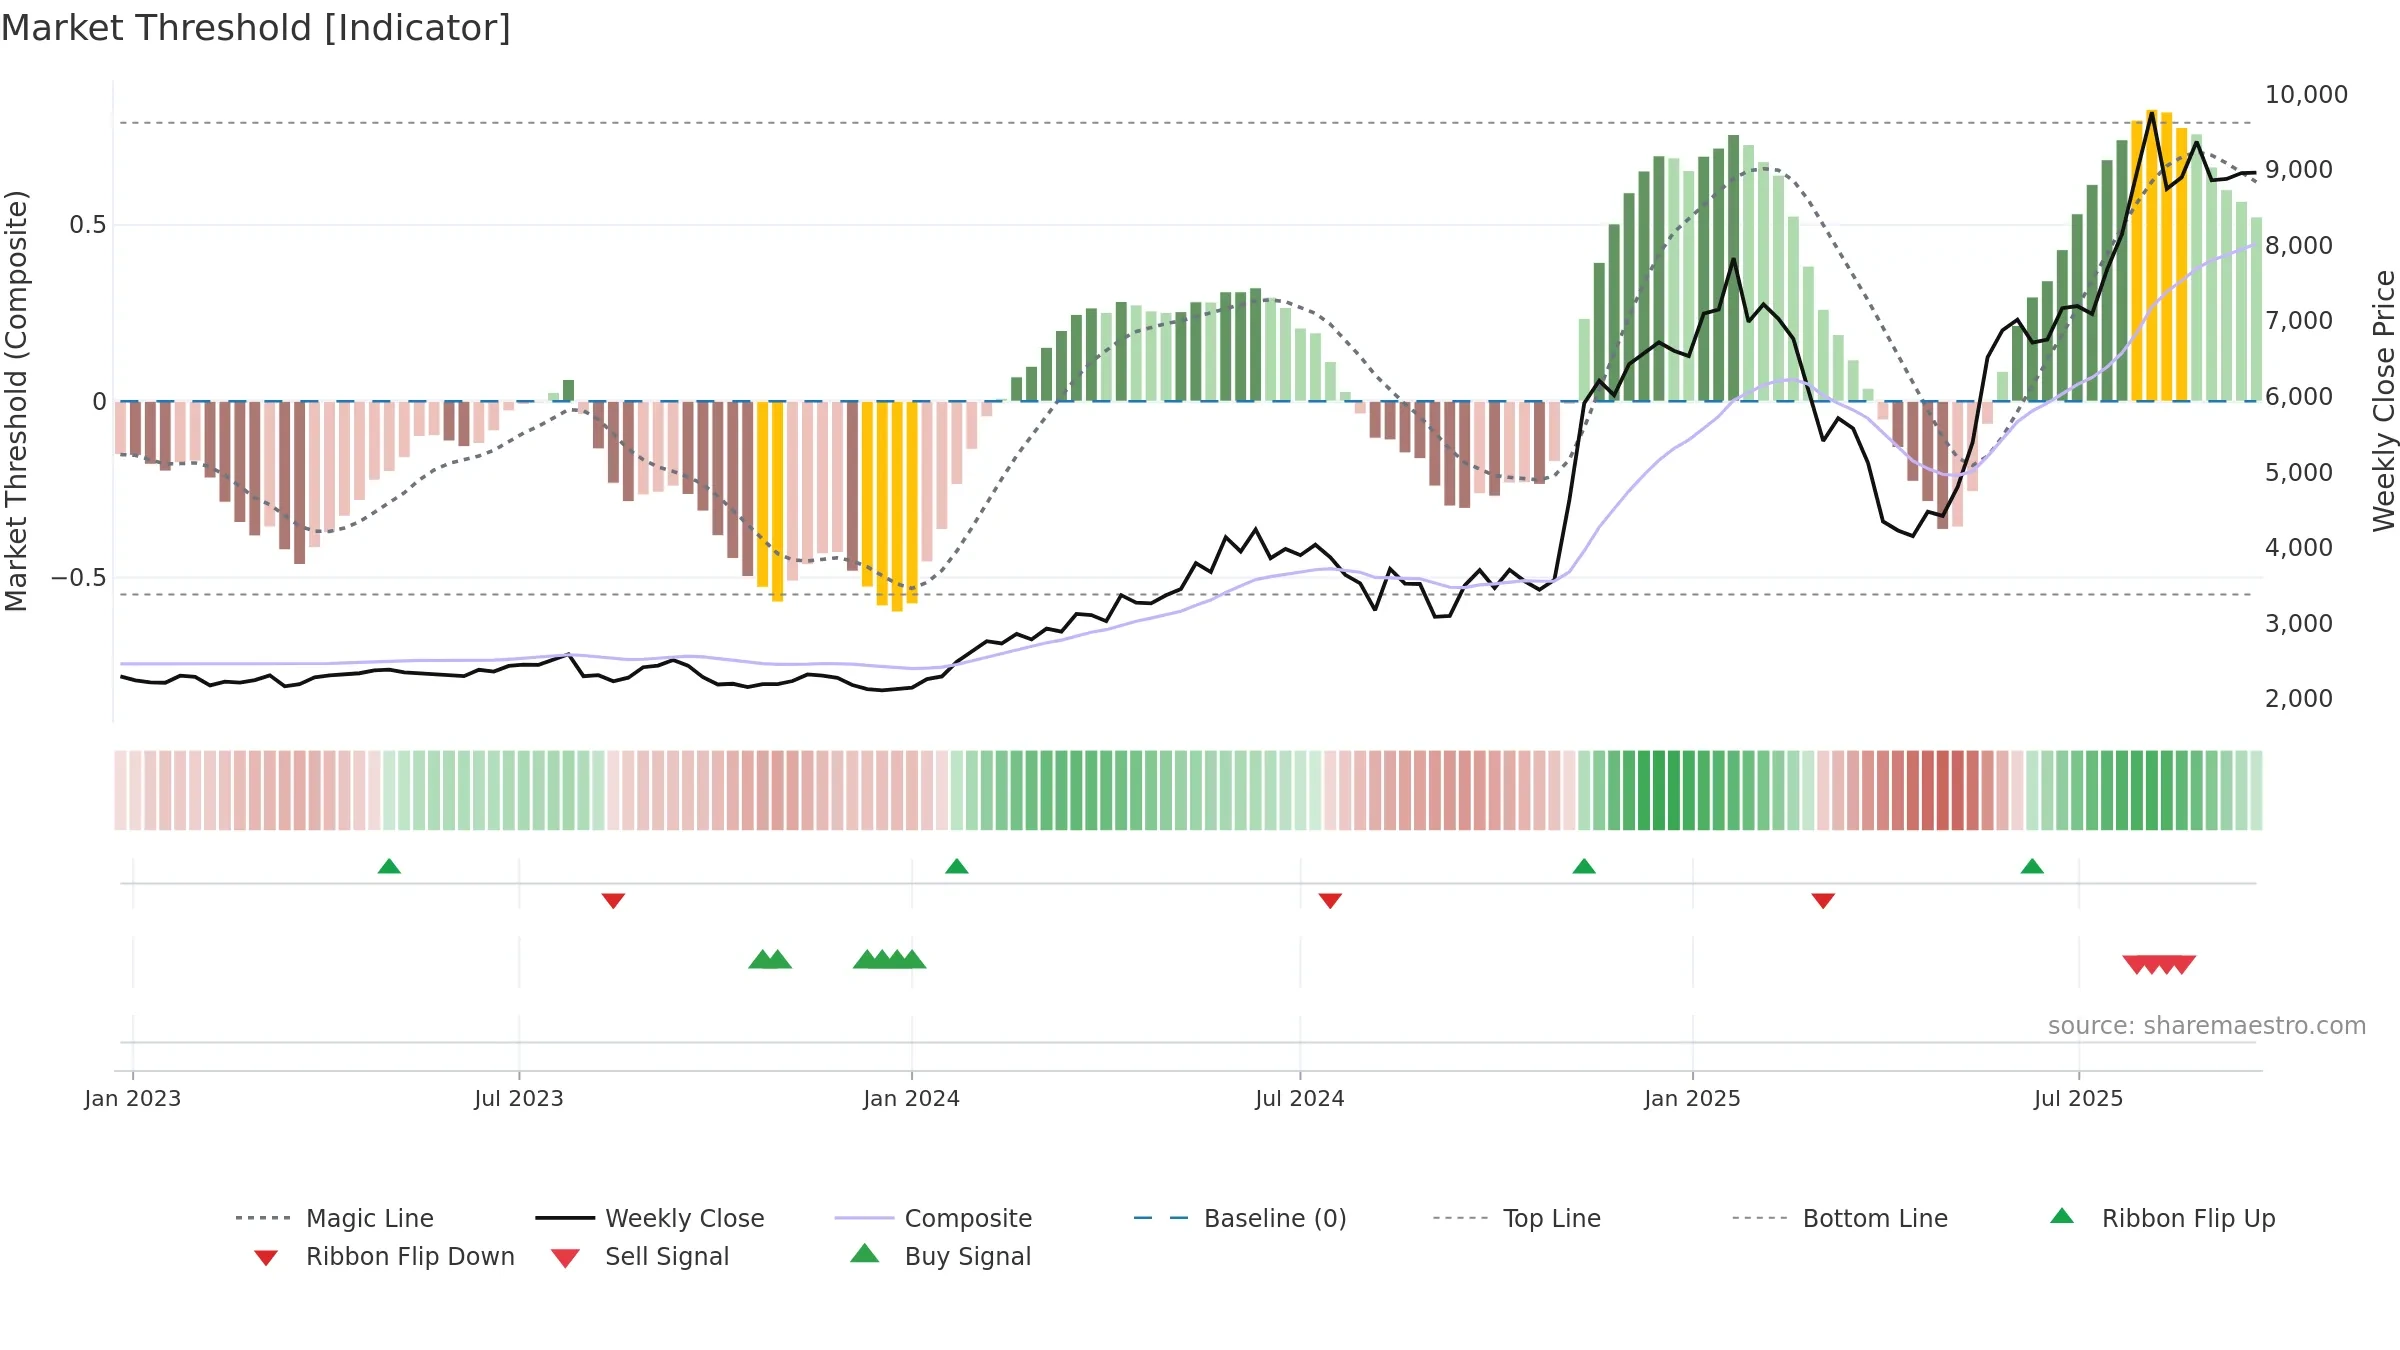The height and width of the screenshot is (1350, 2400).
Task: Click the red ribbon flip down marker near Mar 2025
Action: coord(1823,901)
